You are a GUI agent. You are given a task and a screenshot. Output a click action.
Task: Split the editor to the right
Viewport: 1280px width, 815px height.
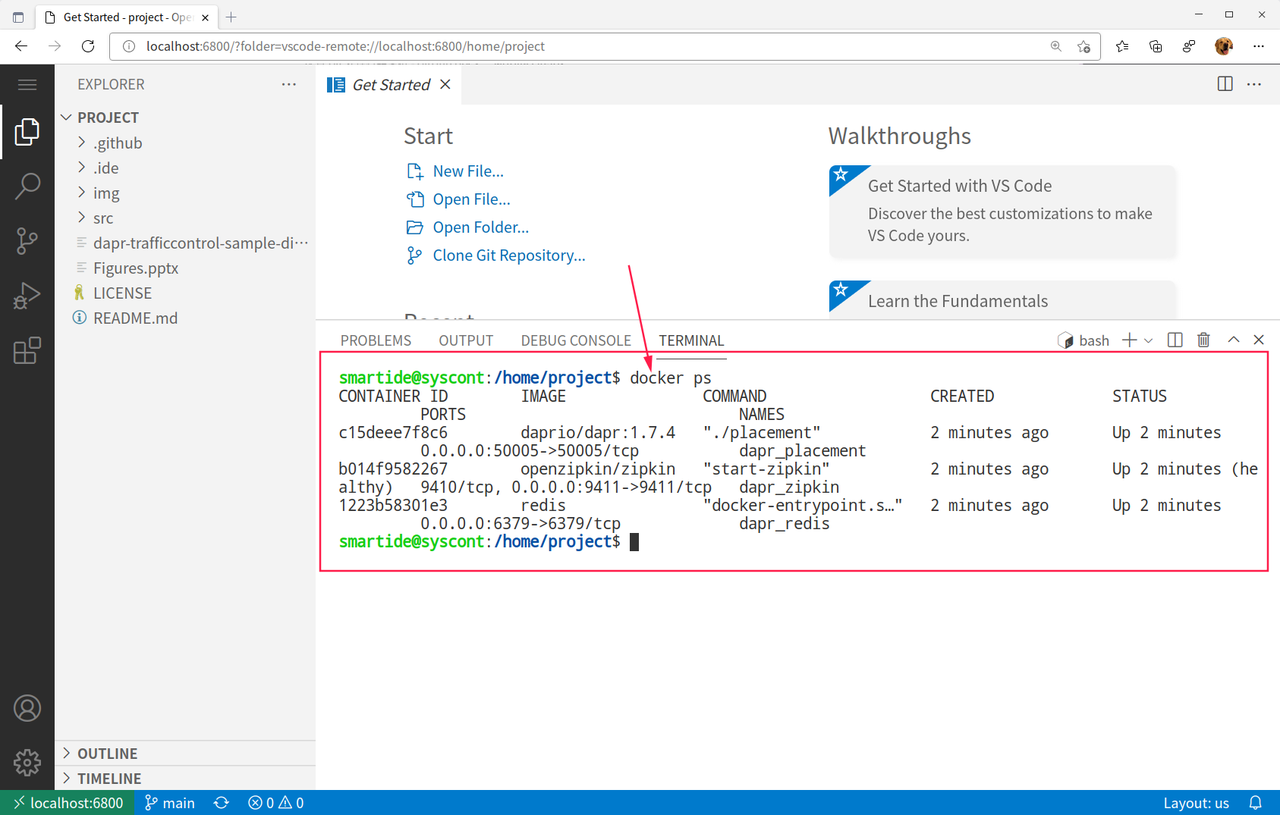tap(1225, 85)
